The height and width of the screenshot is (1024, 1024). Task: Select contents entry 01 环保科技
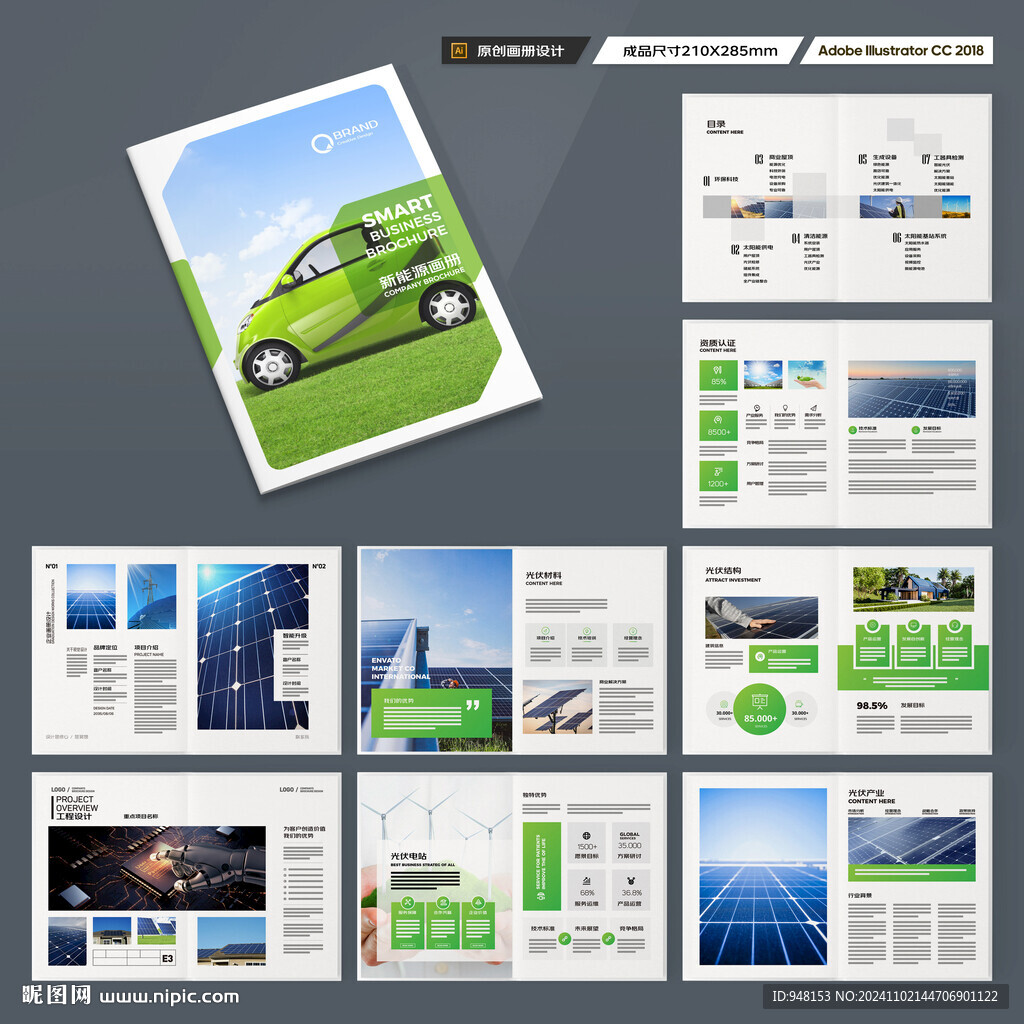tap(720, 180)
